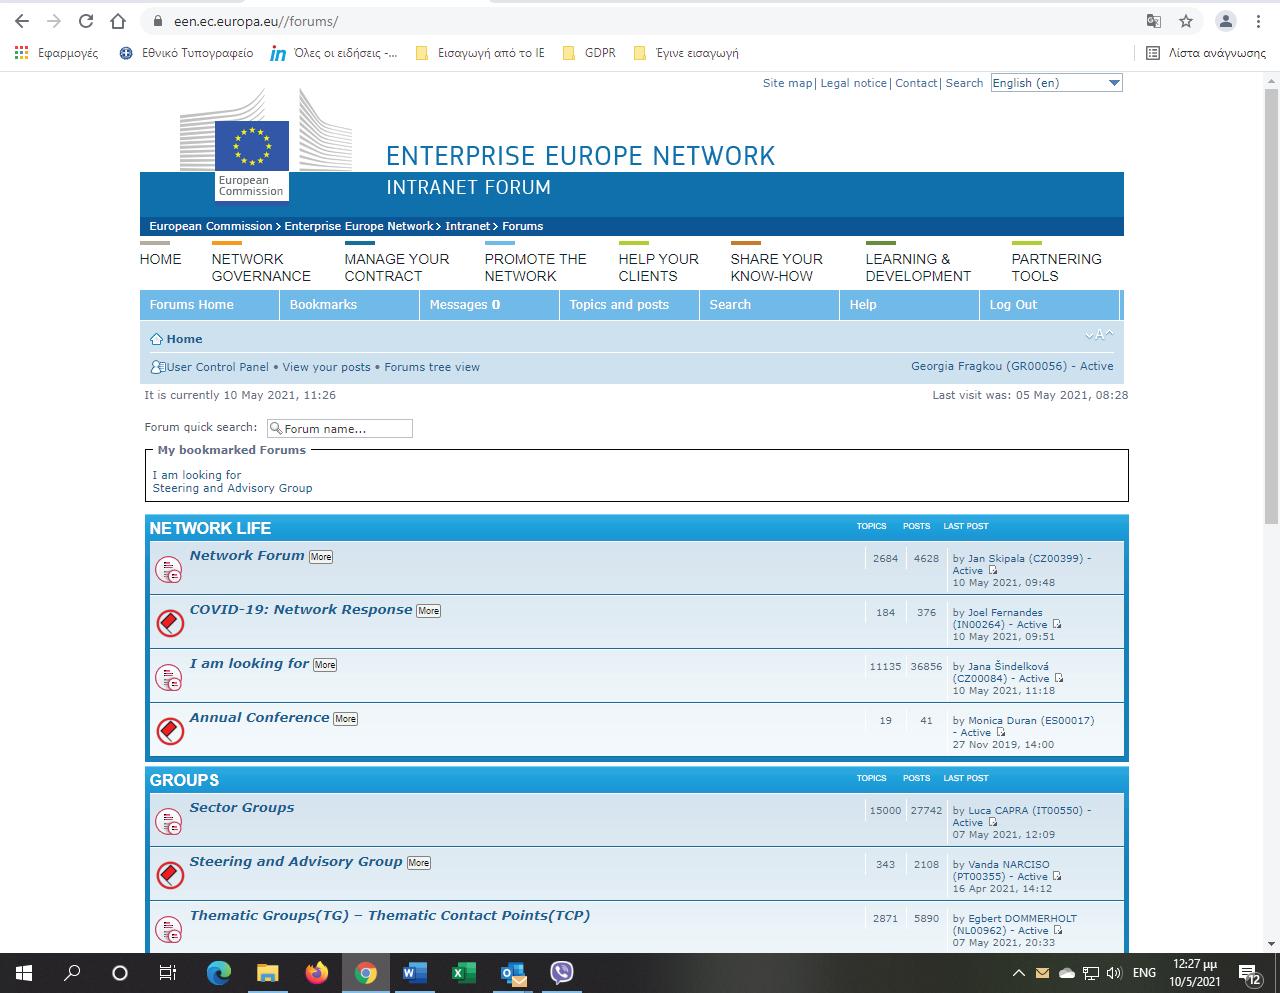Click the browser Forward arrow

pyautogui.click(x=54, y=21)
